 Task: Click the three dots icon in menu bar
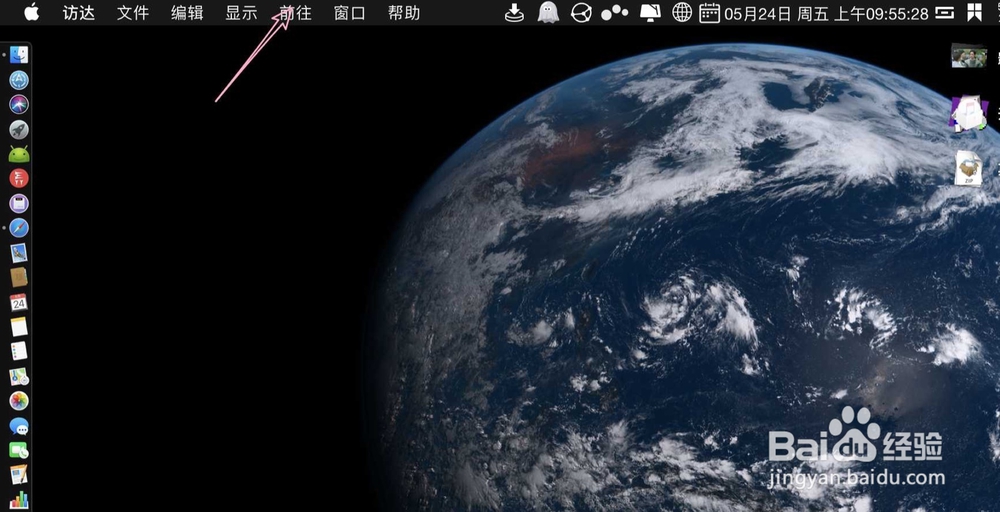tap(615, 13)
